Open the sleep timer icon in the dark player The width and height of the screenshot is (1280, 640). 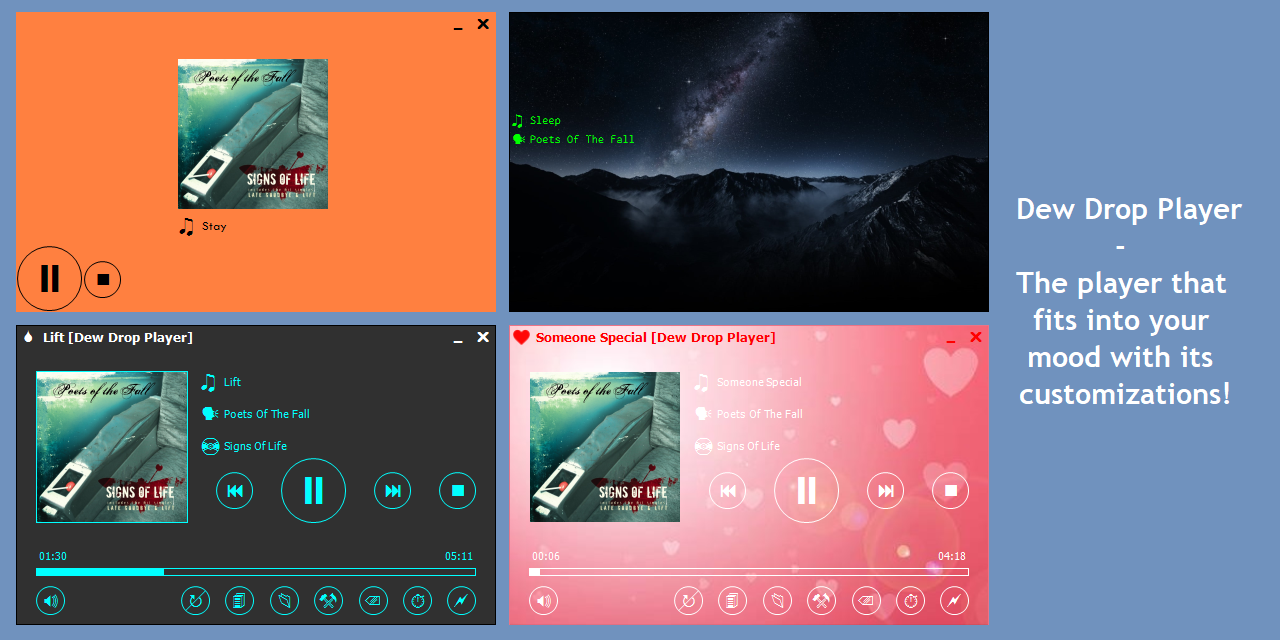[x=417, y=601]
